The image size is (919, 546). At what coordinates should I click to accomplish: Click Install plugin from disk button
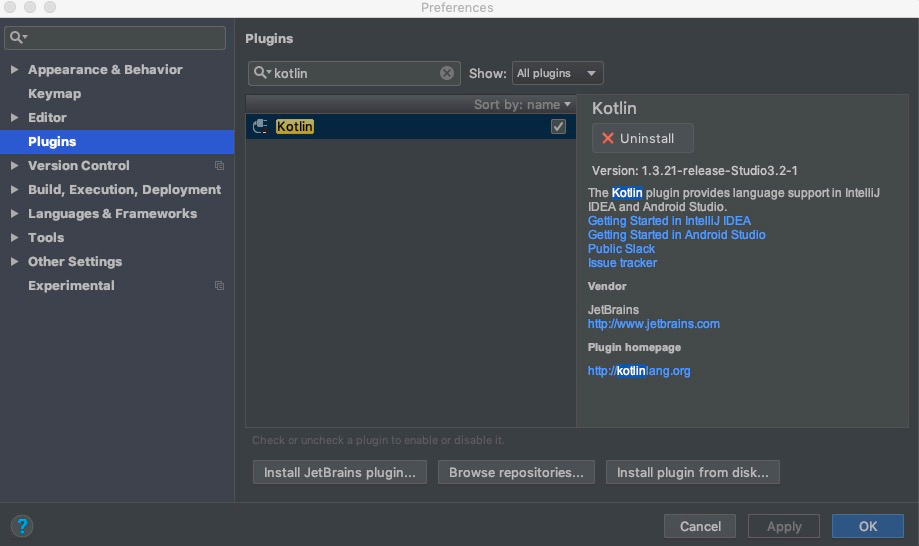pos(692,472)
